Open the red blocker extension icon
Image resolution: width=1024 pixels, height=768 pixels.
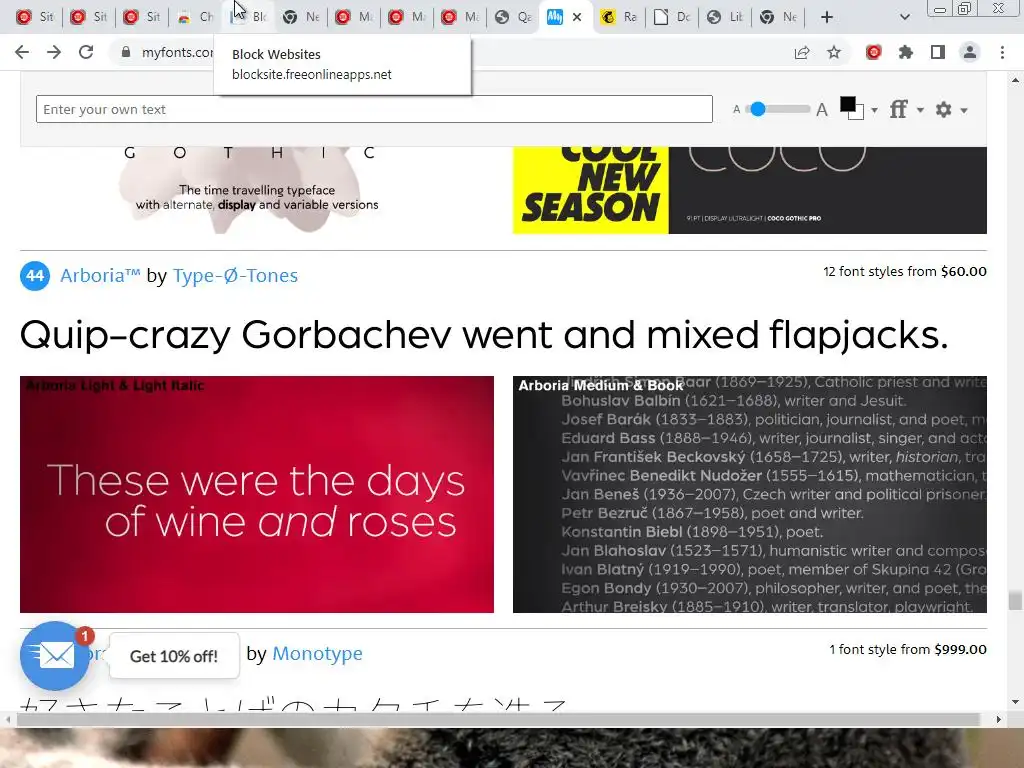coord(874,52)
